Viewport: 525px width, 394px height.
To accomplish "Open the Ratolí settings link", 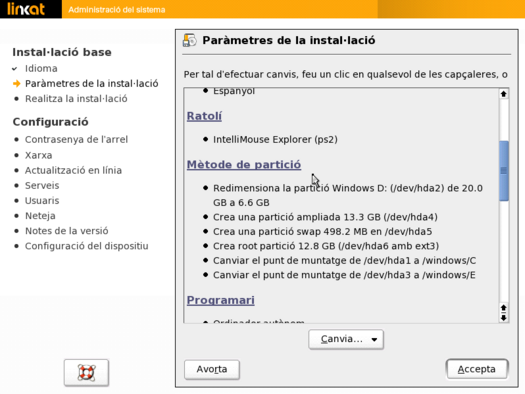I will click(204, 116).
